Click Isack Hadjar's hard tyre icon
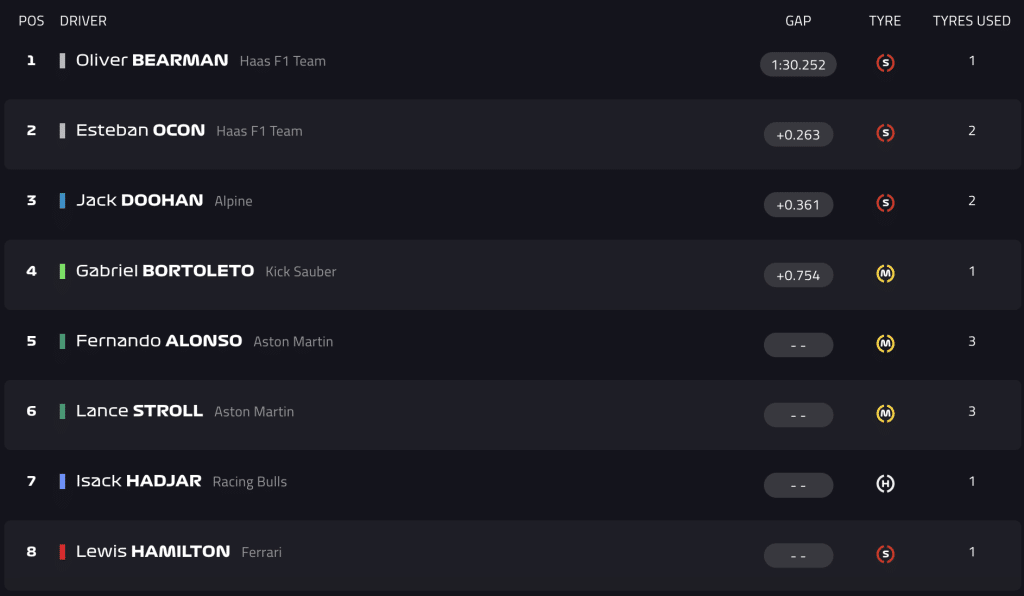The image size is (1024, 596). click(x=885, y=484)
